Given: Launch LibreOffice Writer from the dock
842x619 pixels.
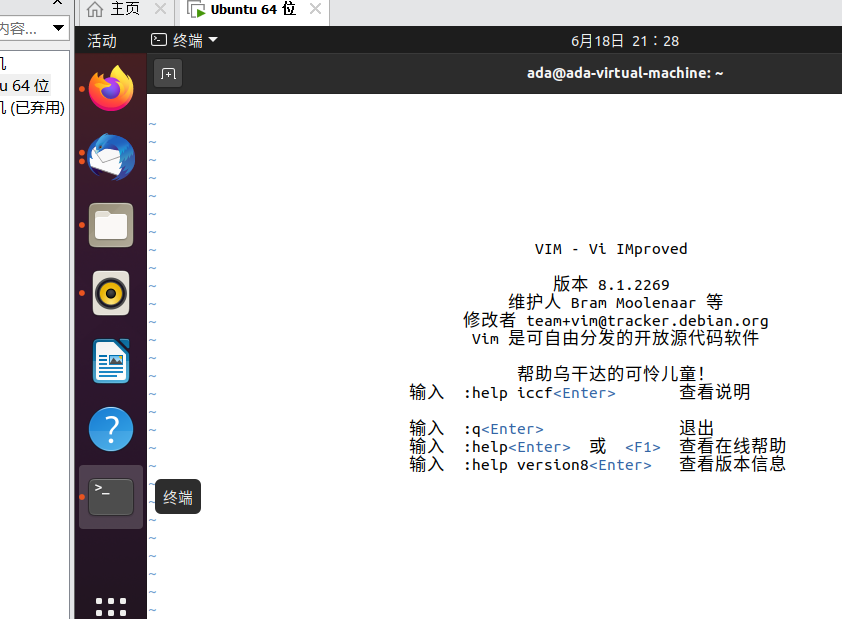Looking at the screenshot, I should [111, 361].
